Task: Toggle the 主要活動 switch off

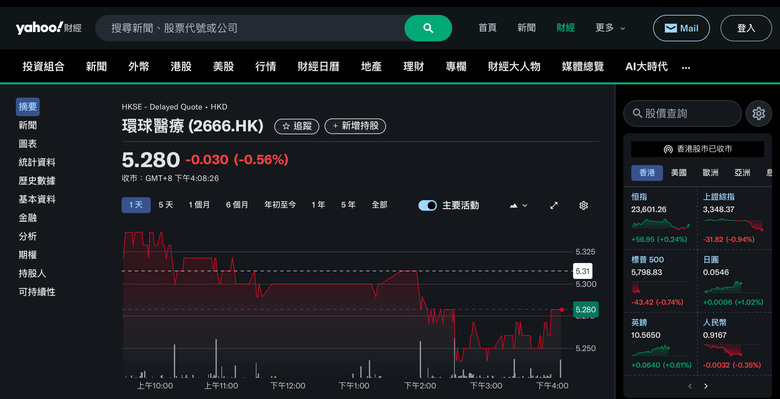Action: click(427, 205)
